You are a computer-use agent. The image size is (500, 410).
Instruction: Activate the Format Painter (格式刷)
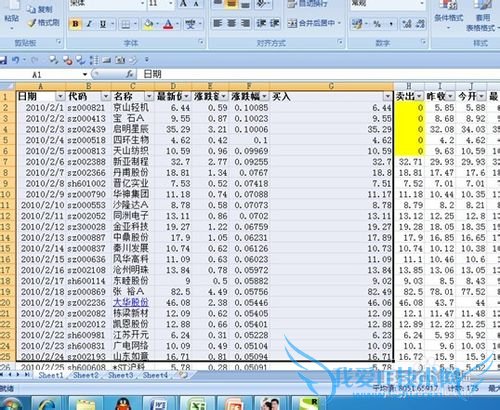coord(43,23)
